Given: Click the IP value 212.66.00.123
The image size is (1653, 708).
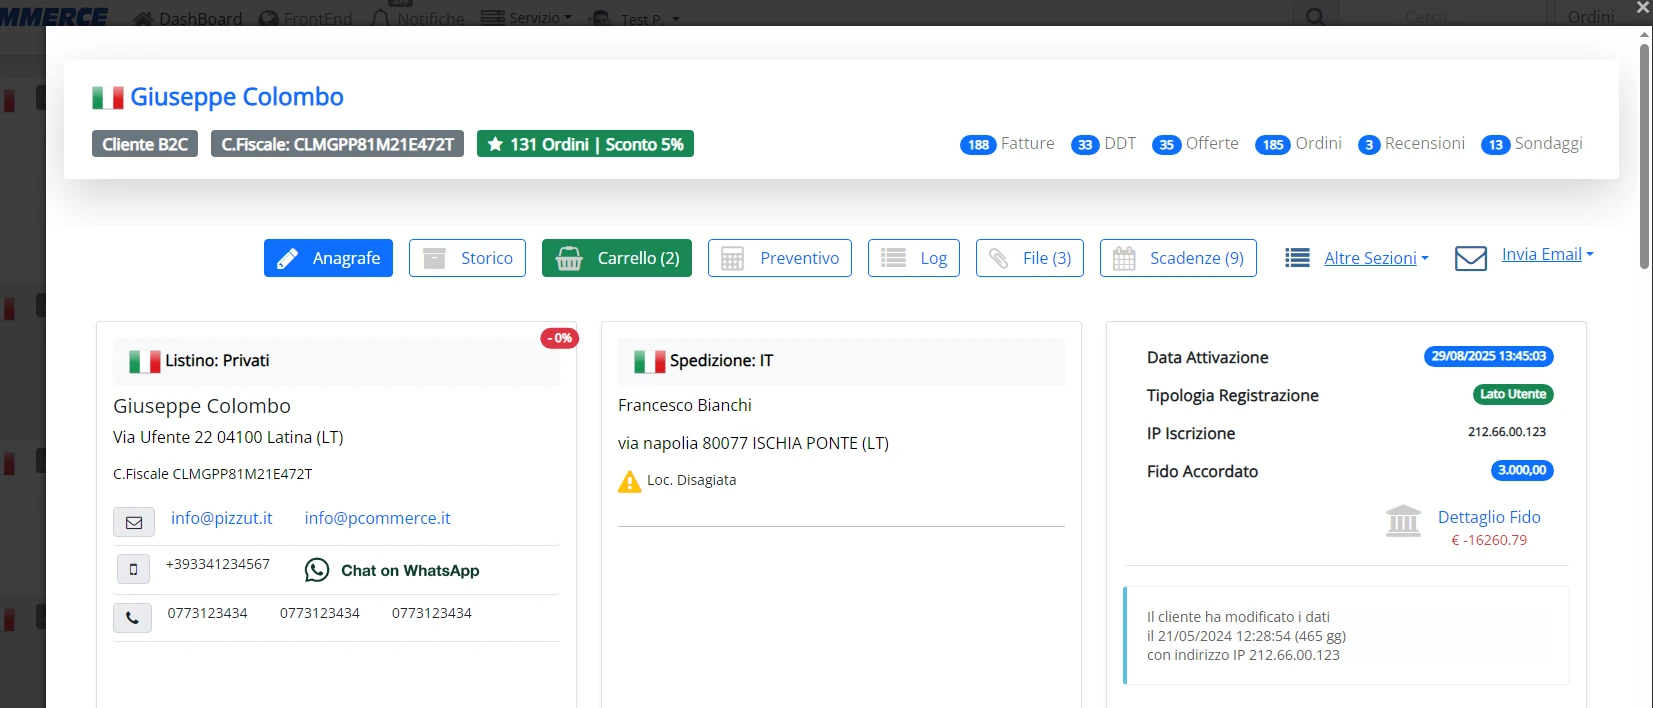Looking at the screenshot, I should click(x=1507, y=432).
